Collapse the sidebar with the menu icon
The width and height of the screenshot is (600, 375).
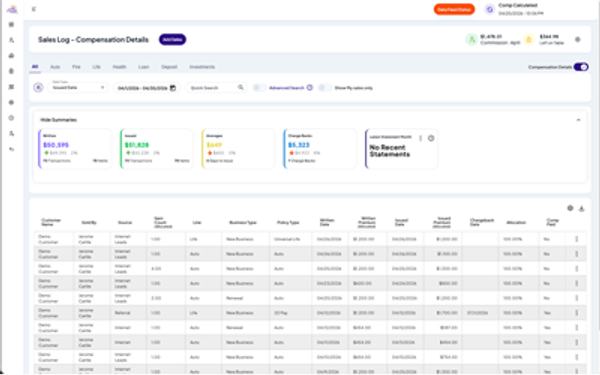(x=34, y=9)
